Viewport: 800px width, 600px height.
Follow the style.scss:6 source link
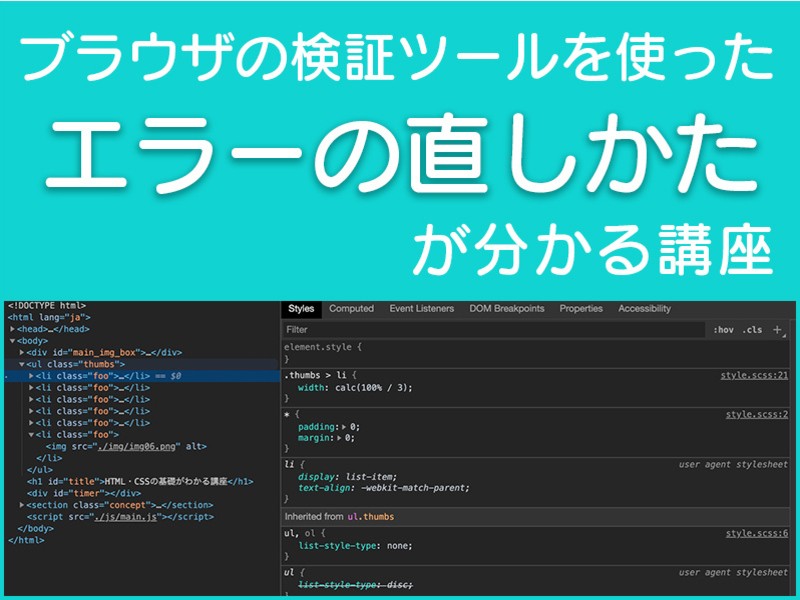(756, 534)
